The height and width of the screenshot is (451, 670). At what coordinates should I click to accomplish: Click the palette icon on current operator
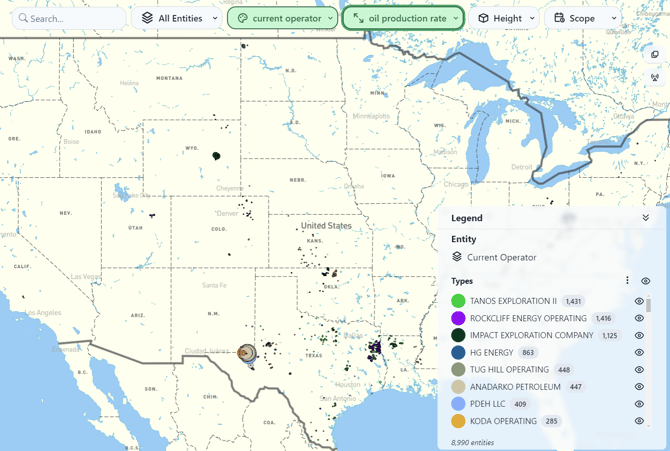click(243, 18)
